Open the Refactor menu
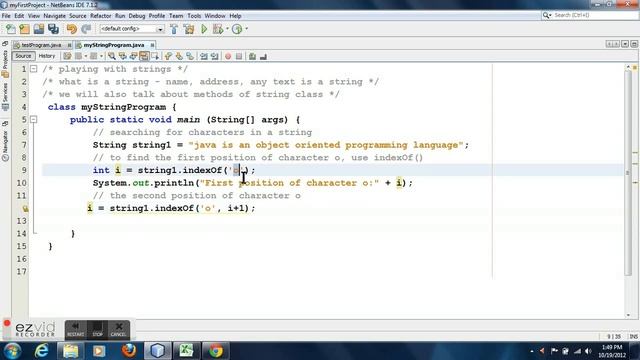The image size is (640, 360). pos(100,16)
